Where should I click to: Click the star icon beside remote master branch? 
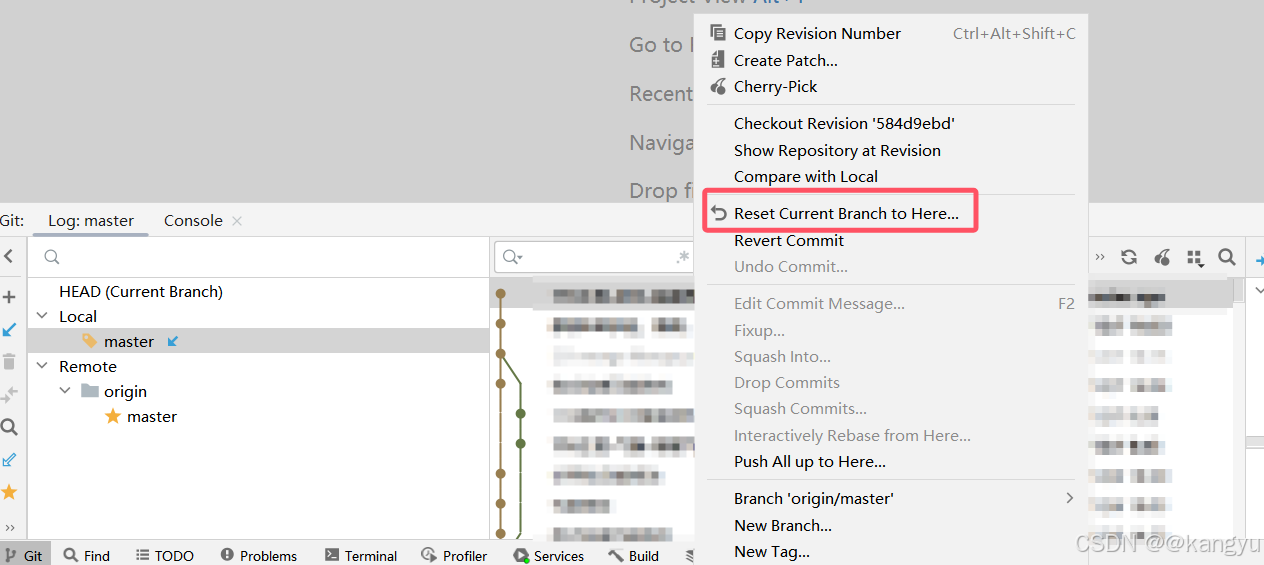point(113,416)
